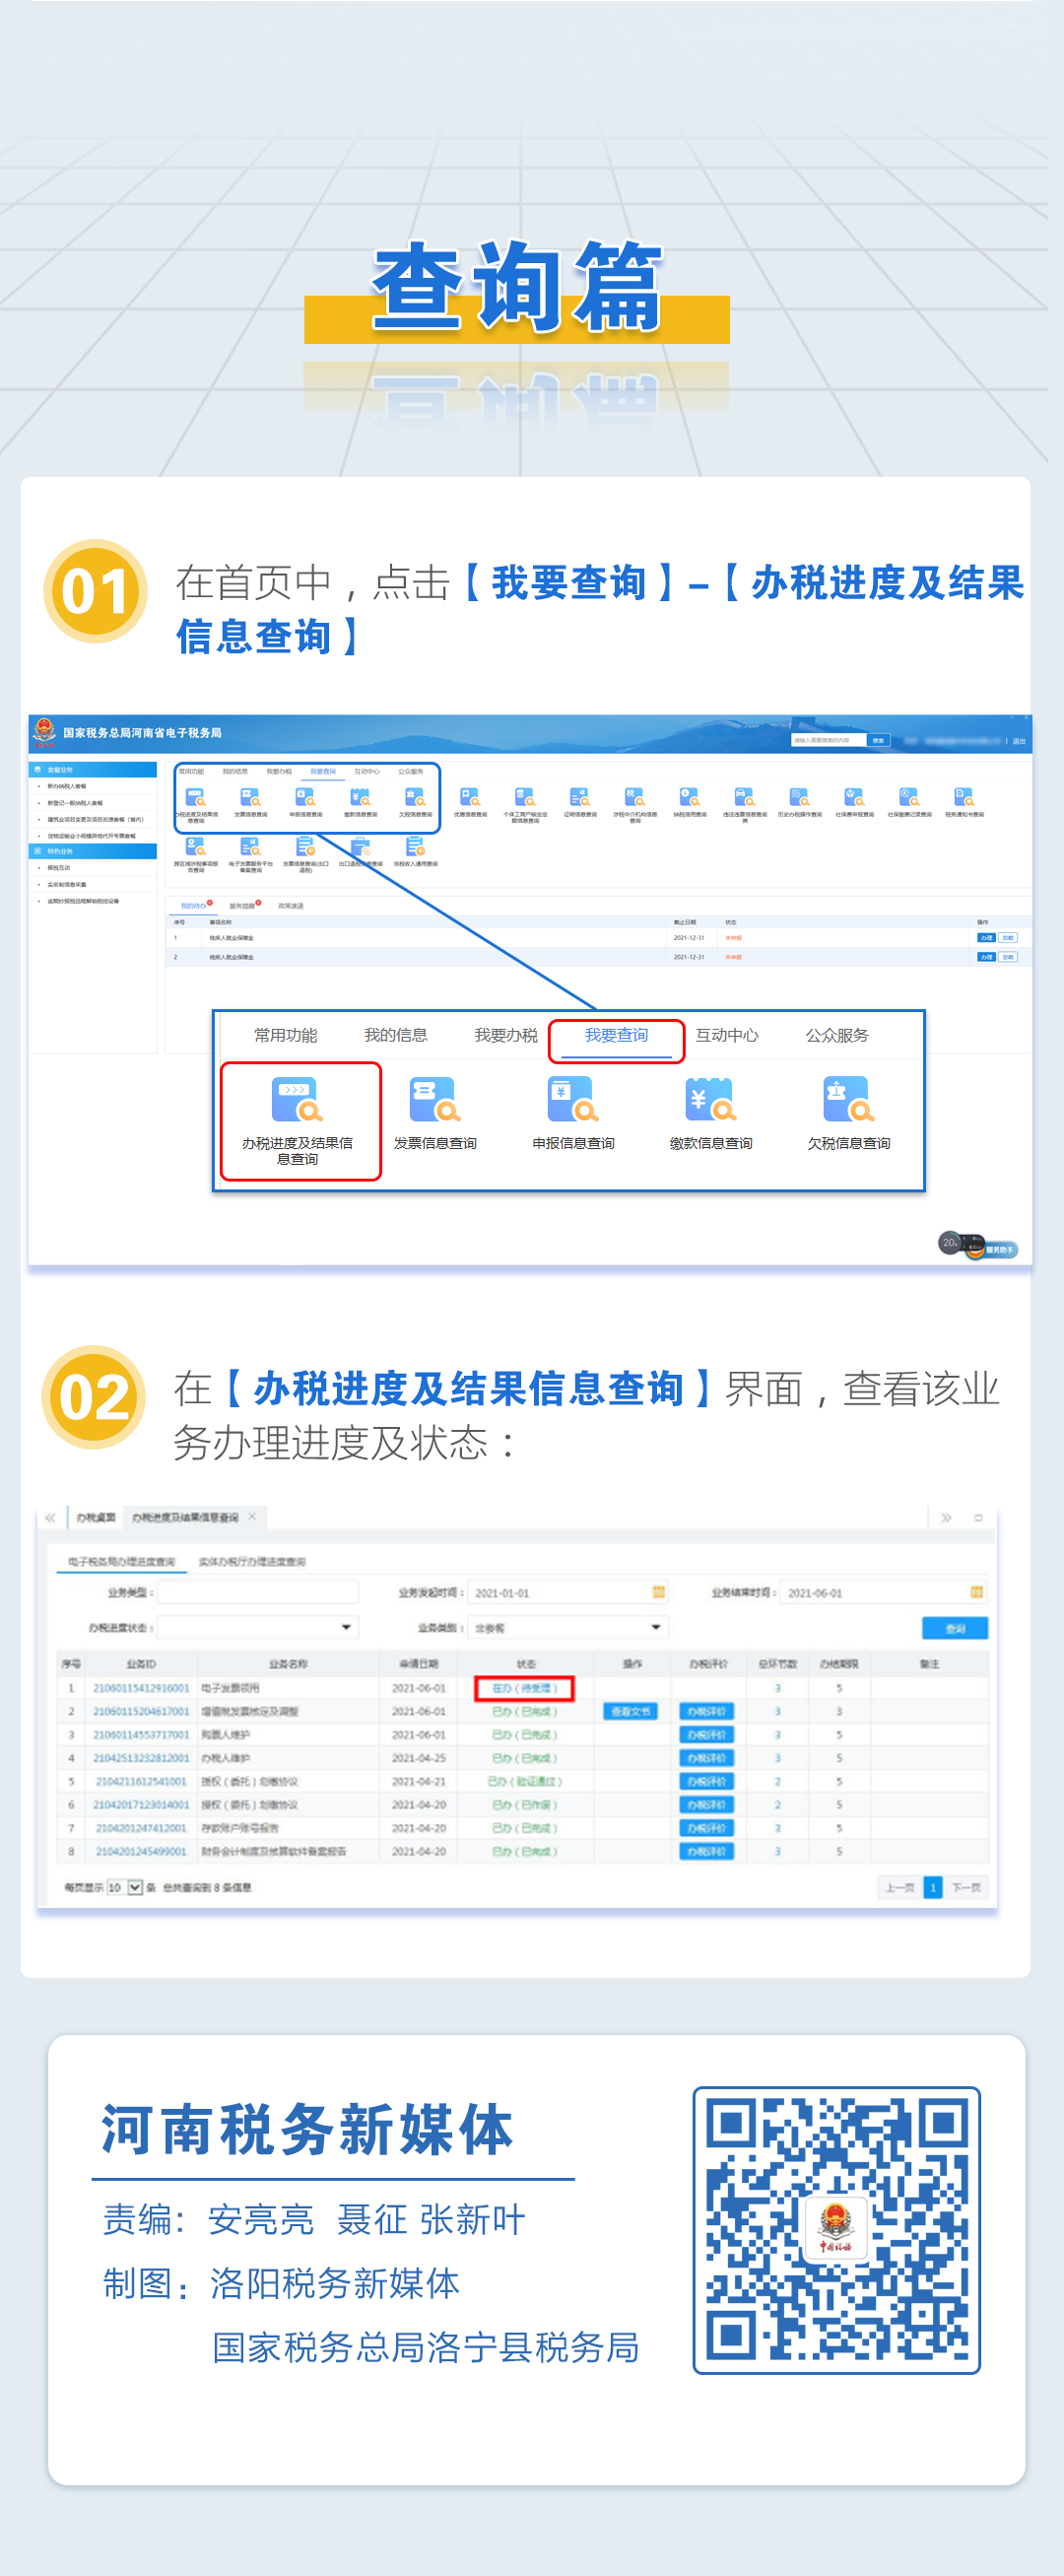Expand the 办税进度状态 dropdown
1064x2576 pixels.
coord(346,1627)
